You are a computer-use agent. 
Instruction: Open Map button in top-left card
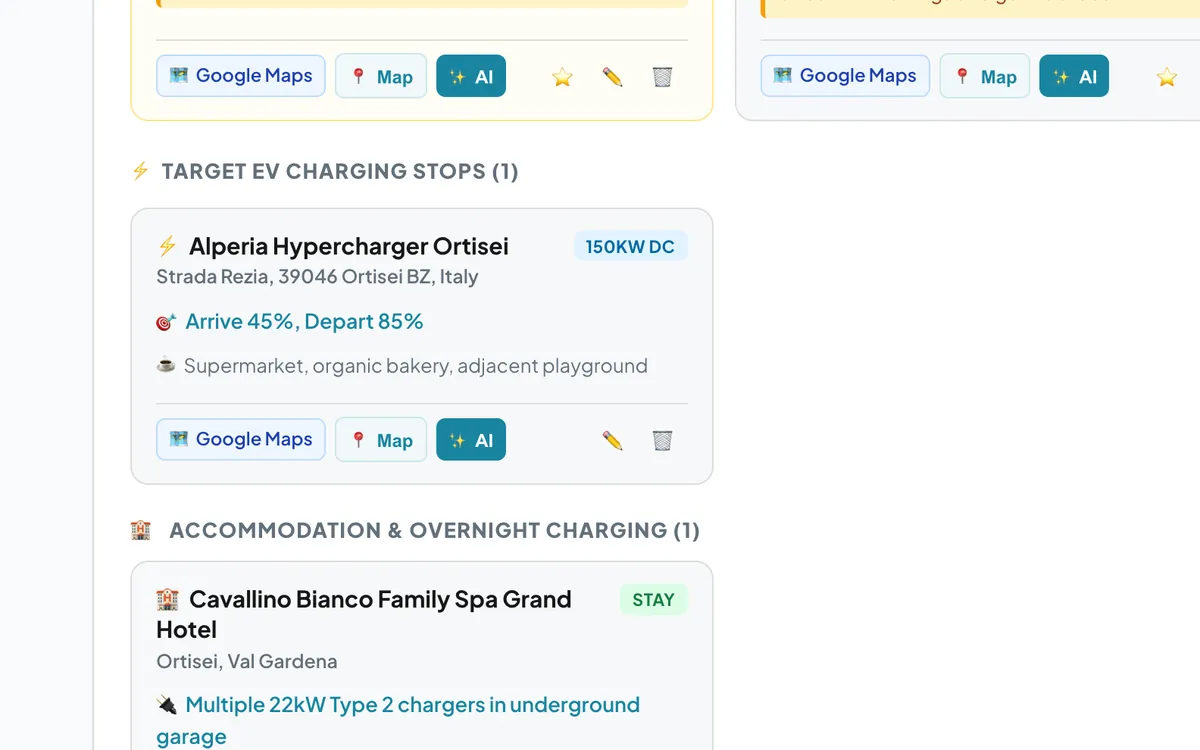381,76
